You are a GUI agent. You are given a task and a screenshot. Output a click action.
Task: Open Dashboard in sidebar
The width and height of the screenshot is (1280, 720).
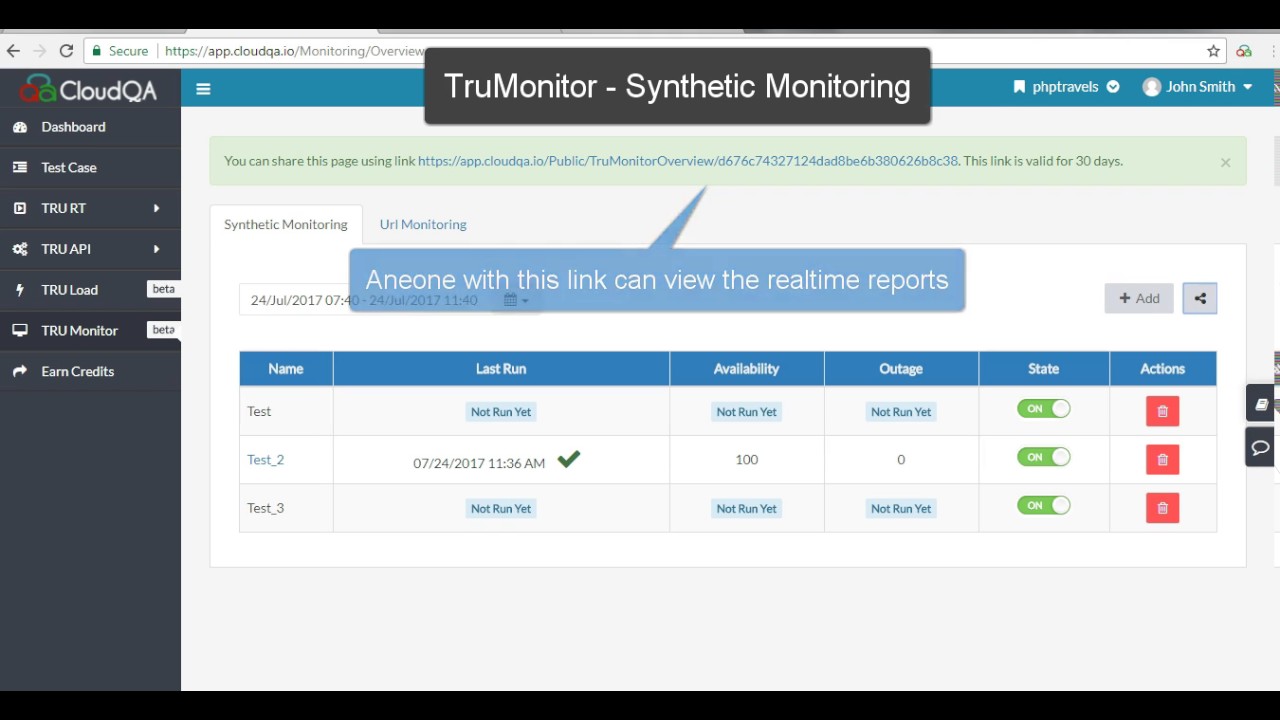[x=90, y=127]
